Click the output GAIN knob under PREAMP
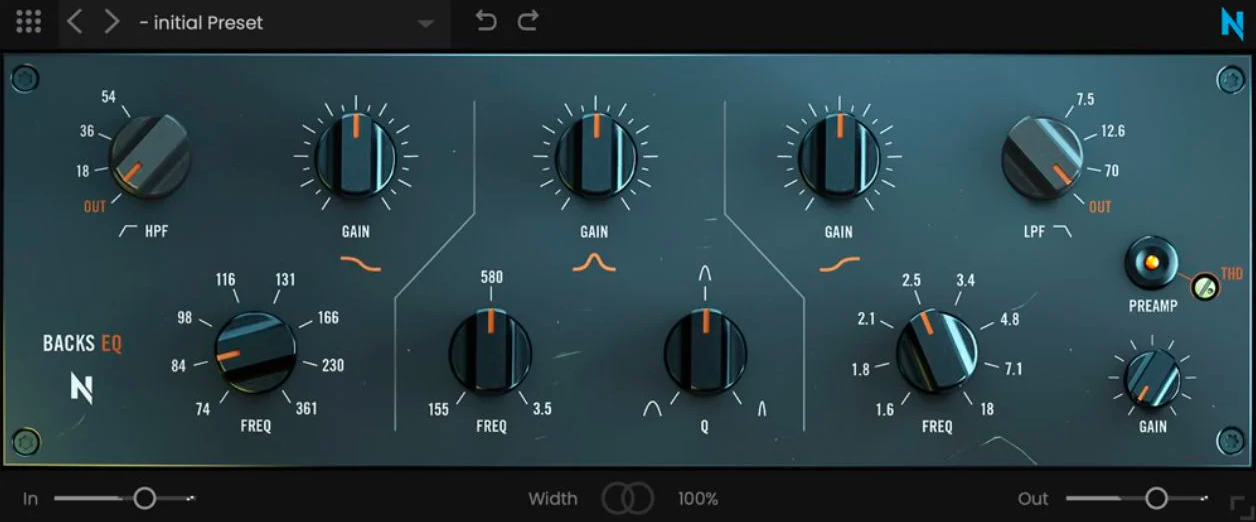The height and width of the screenshot is (522, 1256). (x=1153, y=378)
